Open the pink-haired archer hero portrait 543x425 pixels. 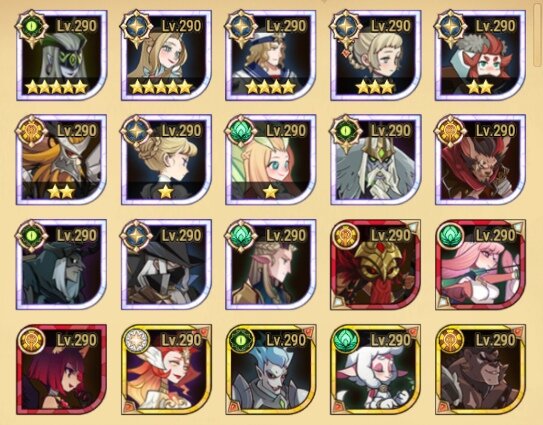point(481,265)
